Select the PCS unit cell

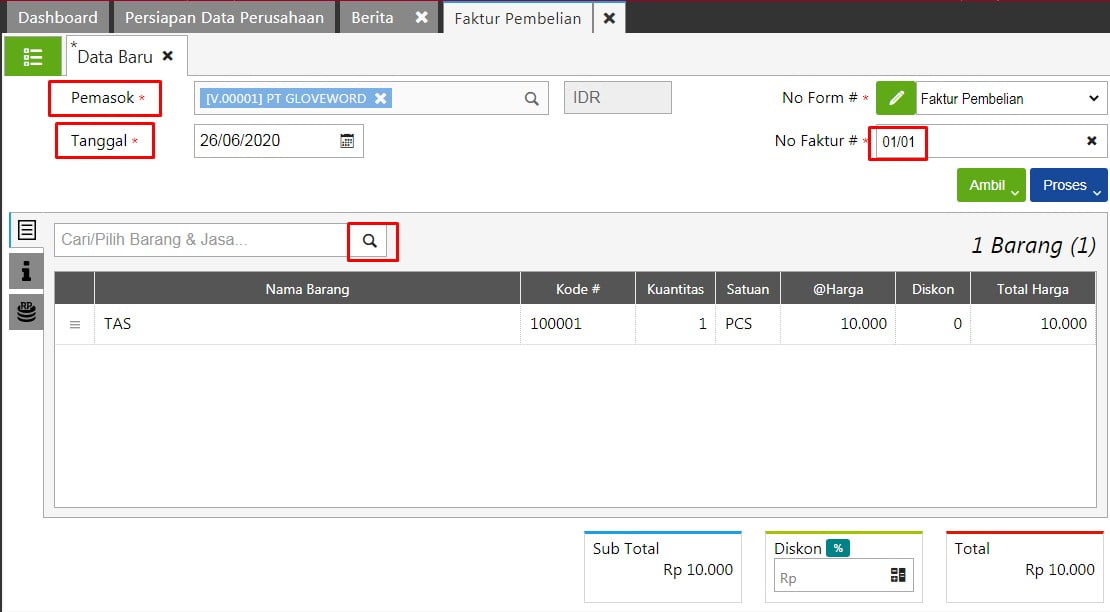click(748, 324)
